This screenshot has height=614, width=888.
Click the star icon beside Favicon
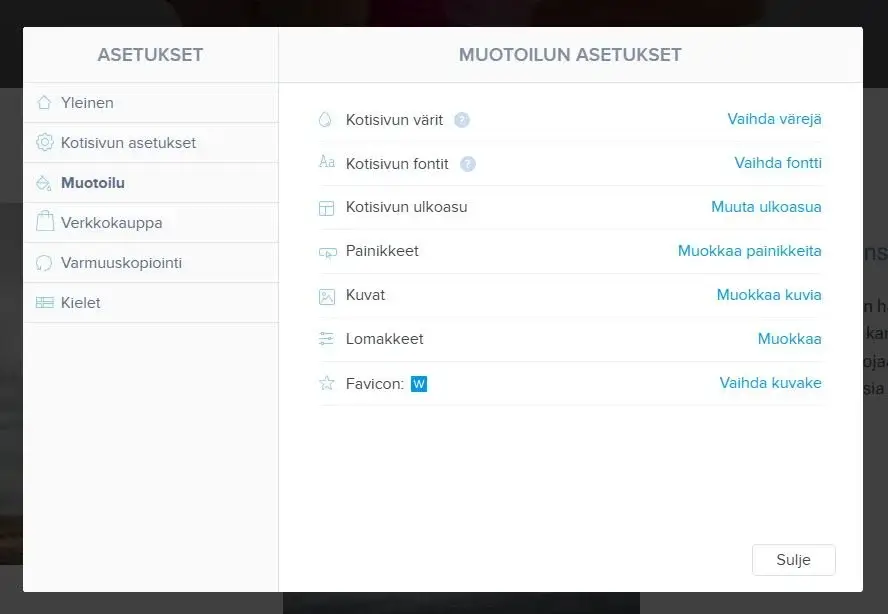point(326,383)
